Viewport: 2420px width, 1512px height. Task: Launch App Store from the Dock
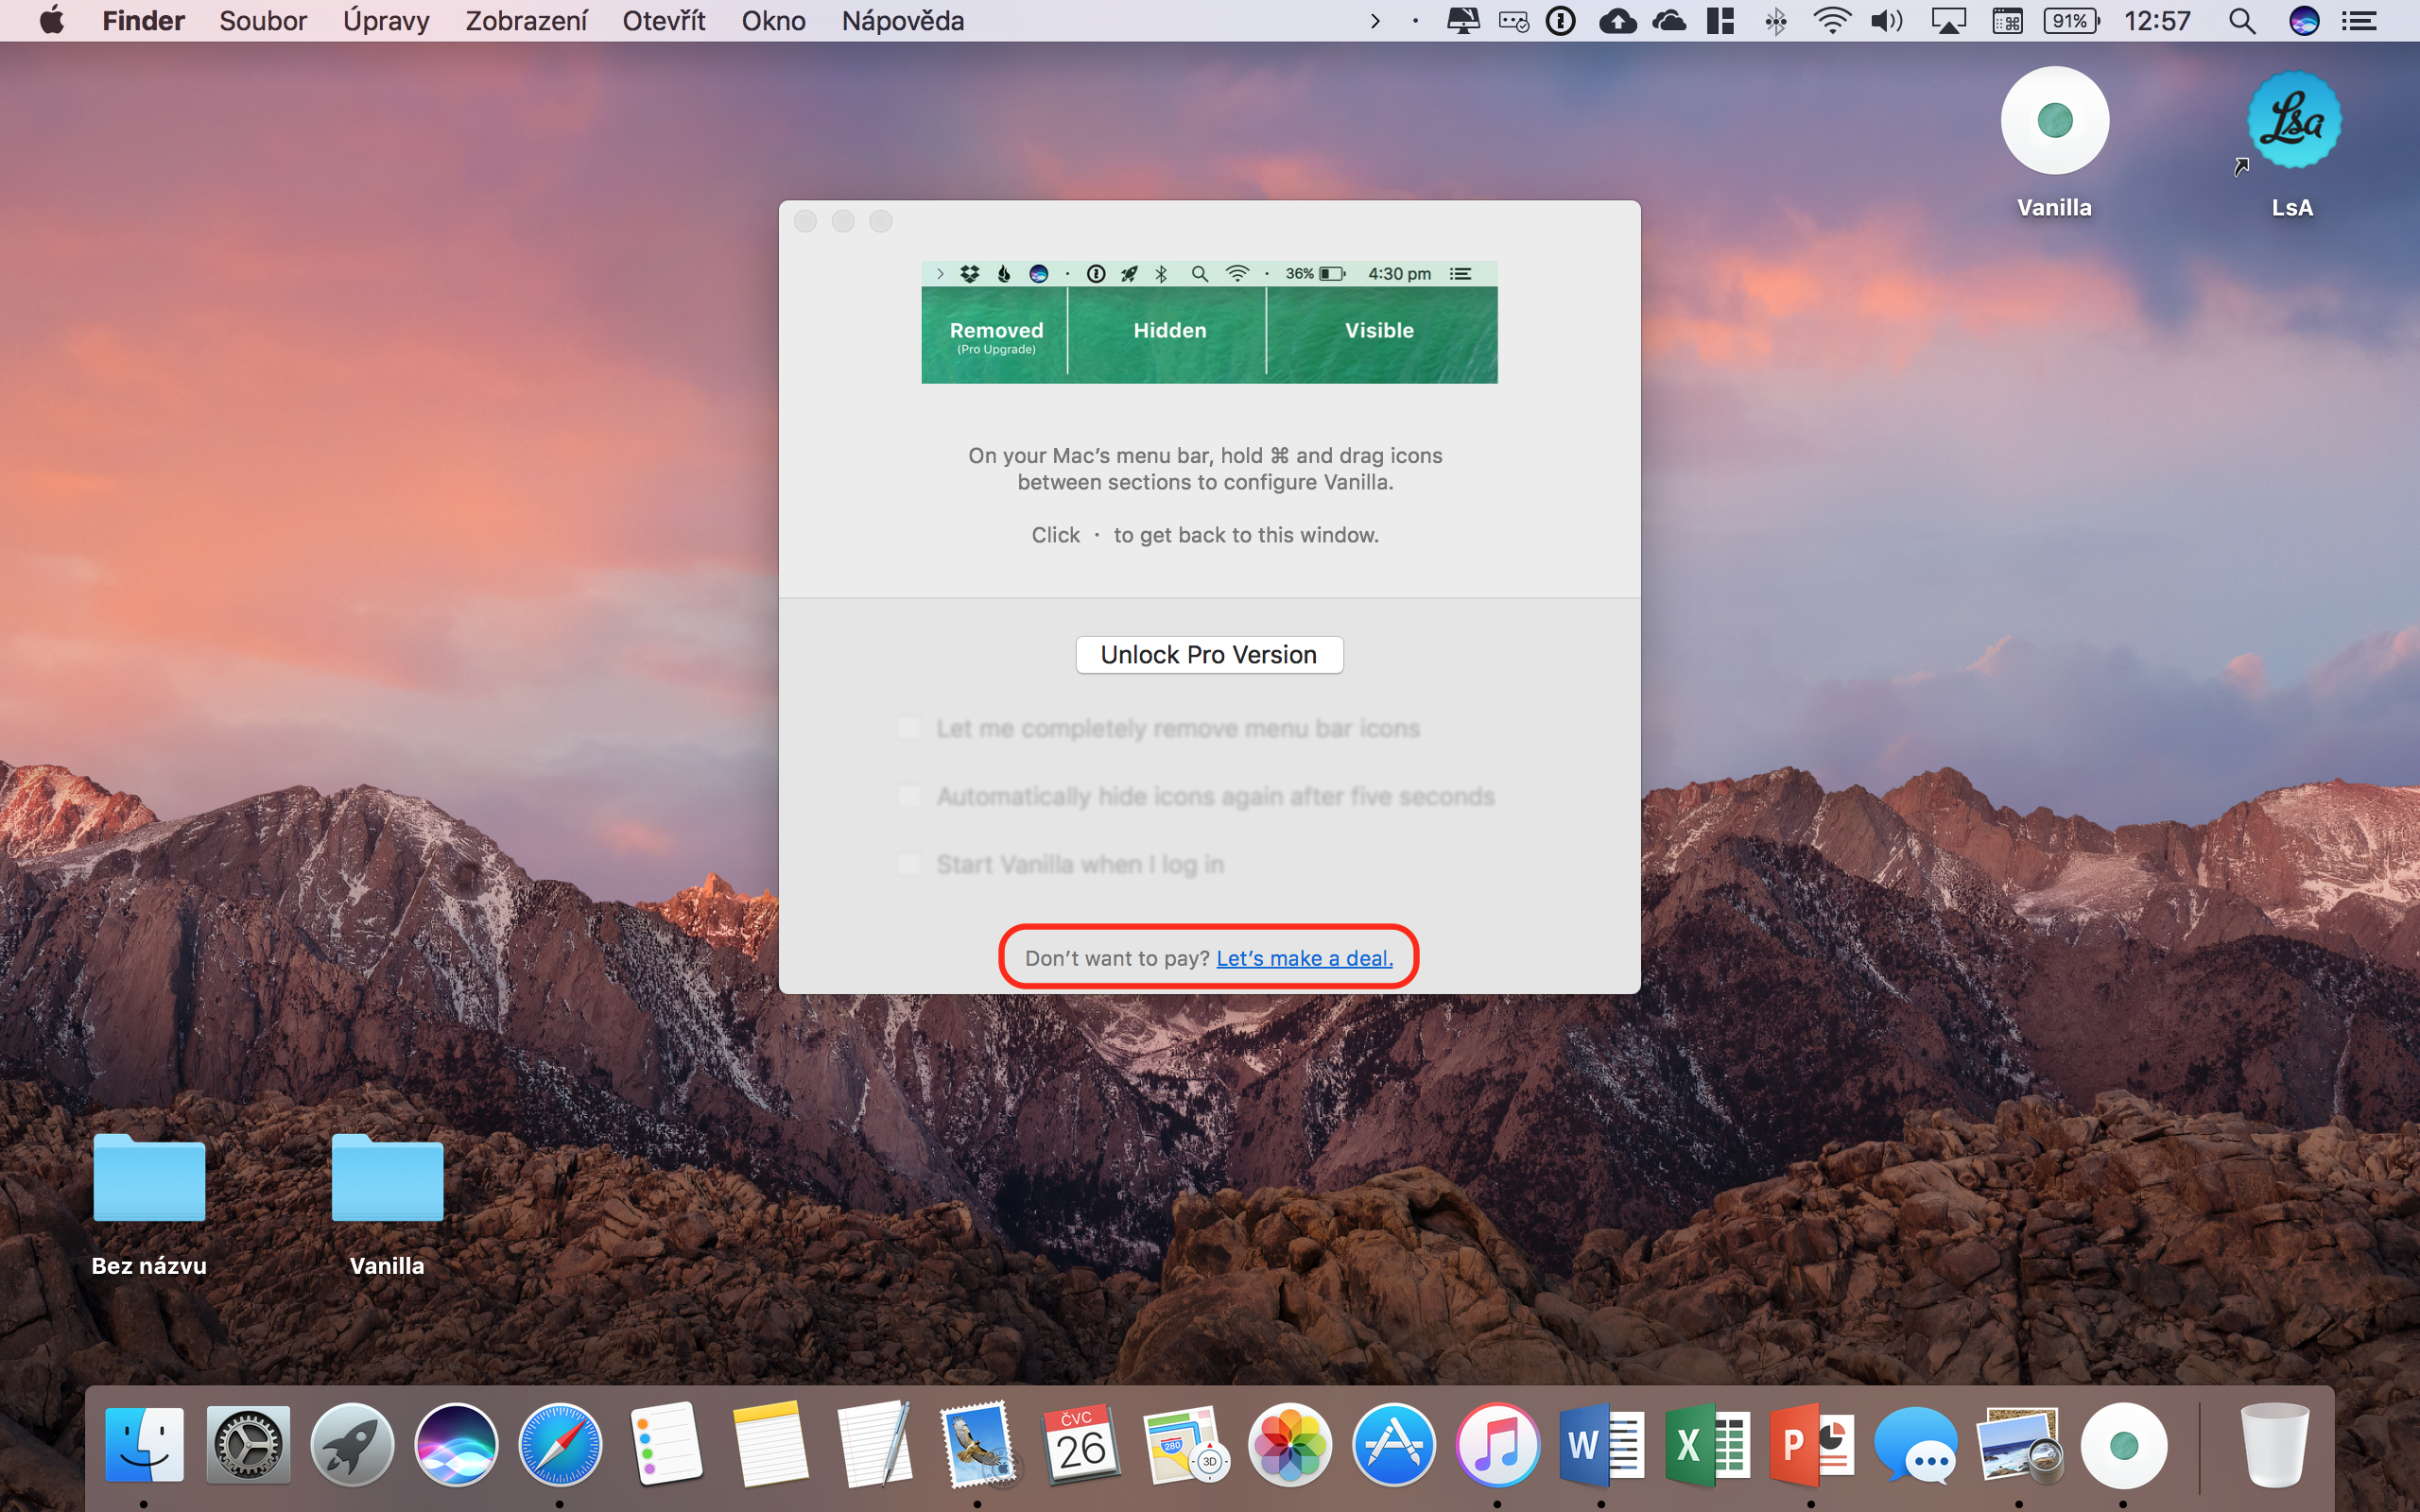pos(1394,1445)
